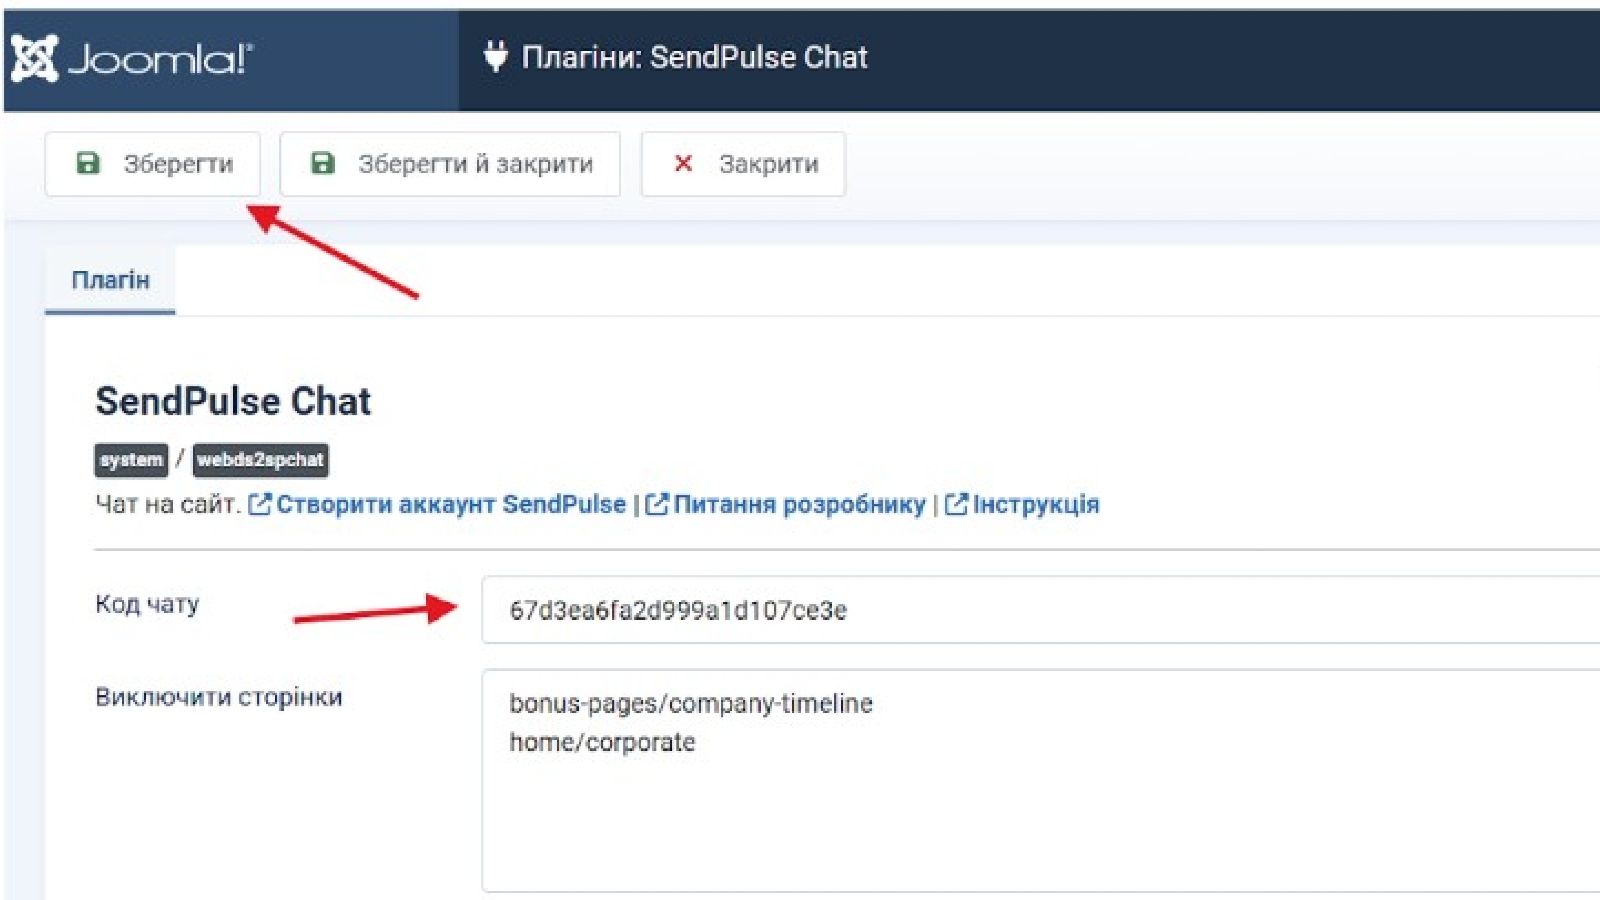Select the webds2spchat badge
The width and height of the screenshot is (1600, 900).
click(262, 461)
